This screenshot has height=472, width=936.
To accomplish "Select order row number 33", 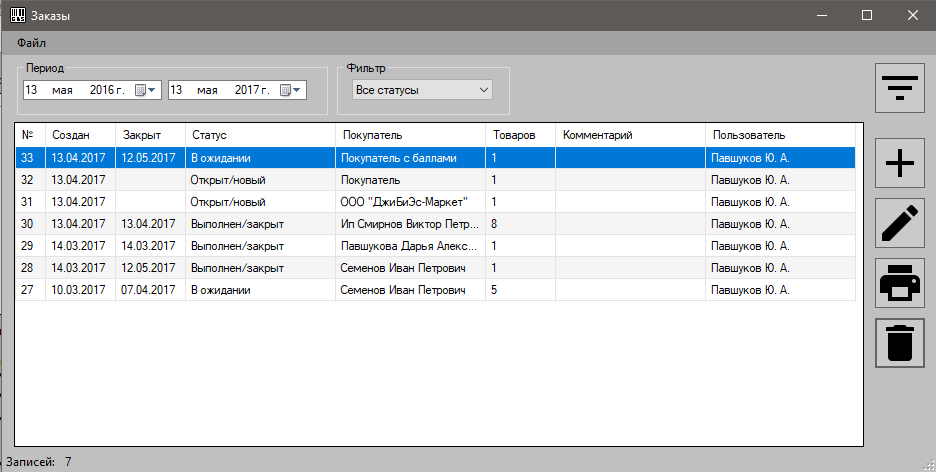I will pyautogui.click(x=435, y=158).
